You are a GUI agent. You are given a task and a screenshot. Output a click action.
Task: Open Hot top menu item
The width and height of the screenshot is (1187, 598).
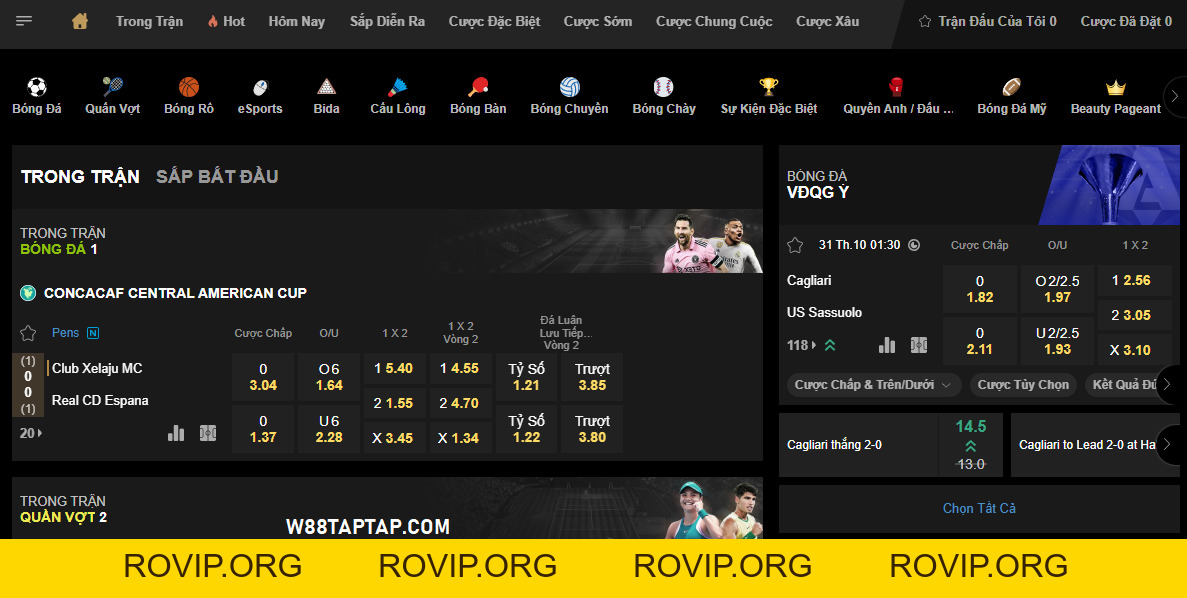click(x=226, y=21)
